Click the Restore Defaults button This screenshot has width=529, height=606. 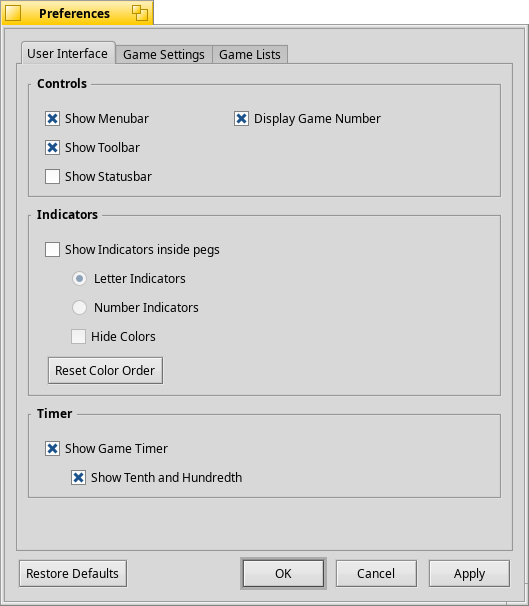(x=73, y=573)
